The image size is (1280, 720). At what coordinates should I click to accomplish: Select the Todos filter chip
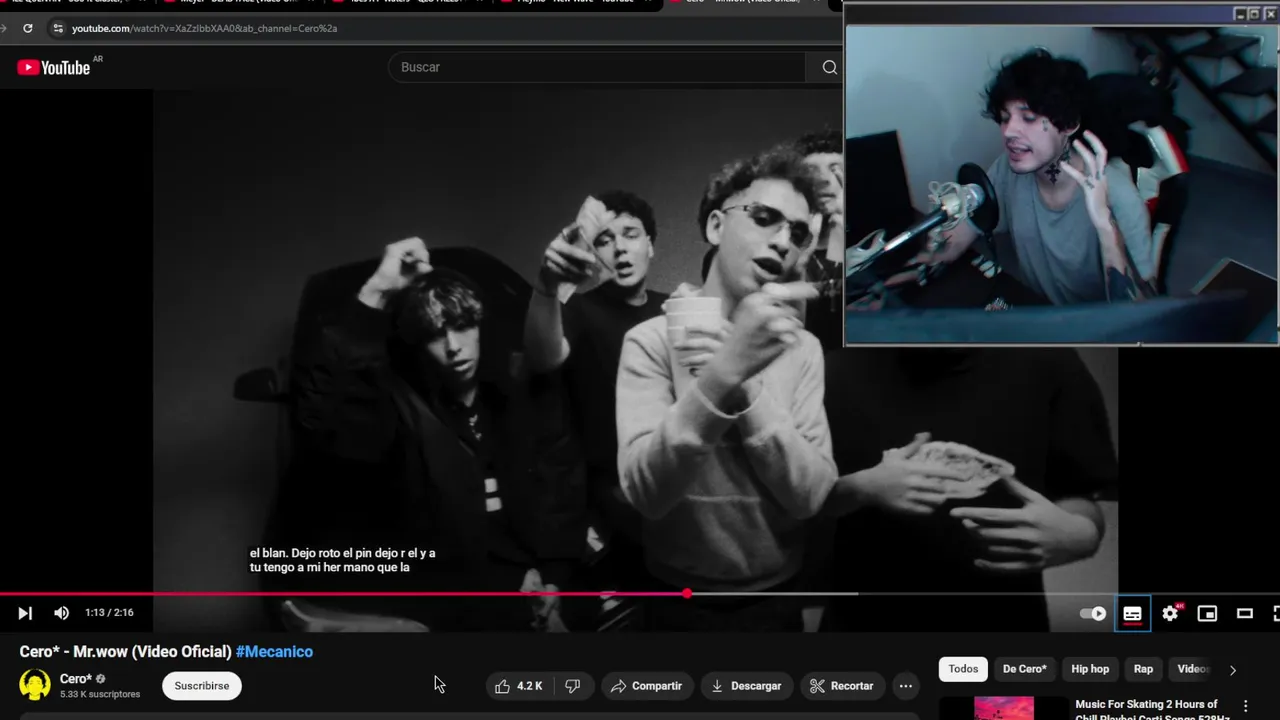963,669
